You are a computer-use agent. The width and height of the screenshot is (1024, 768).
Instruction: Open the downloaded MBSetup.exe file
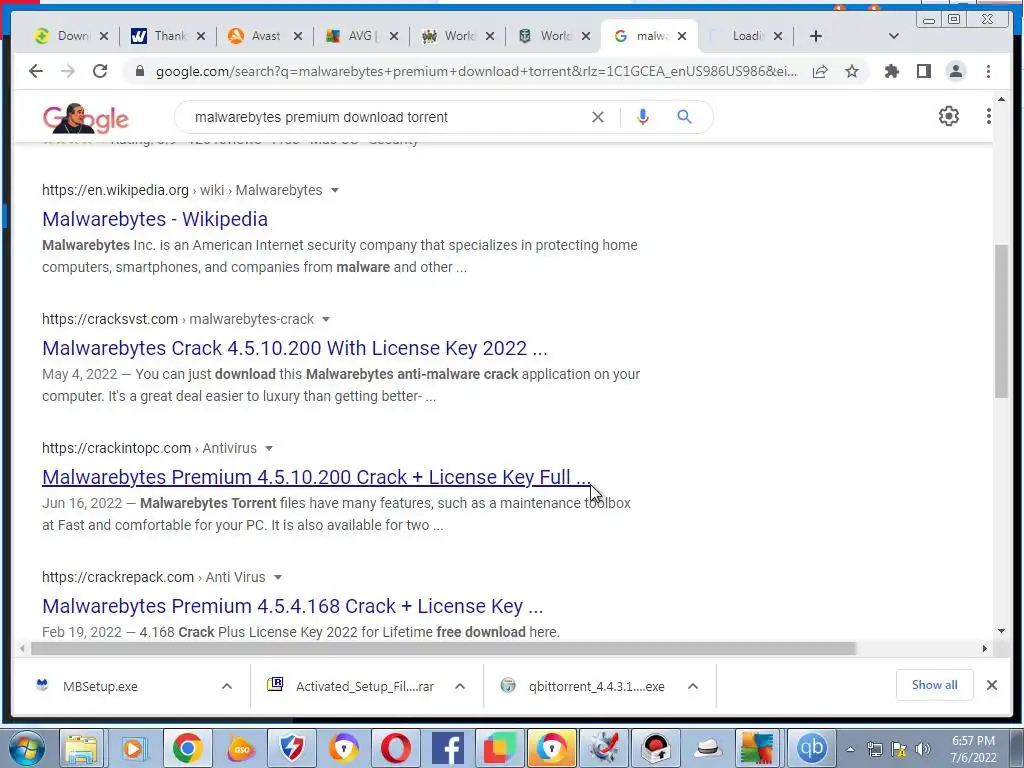[x=100, y=686]
